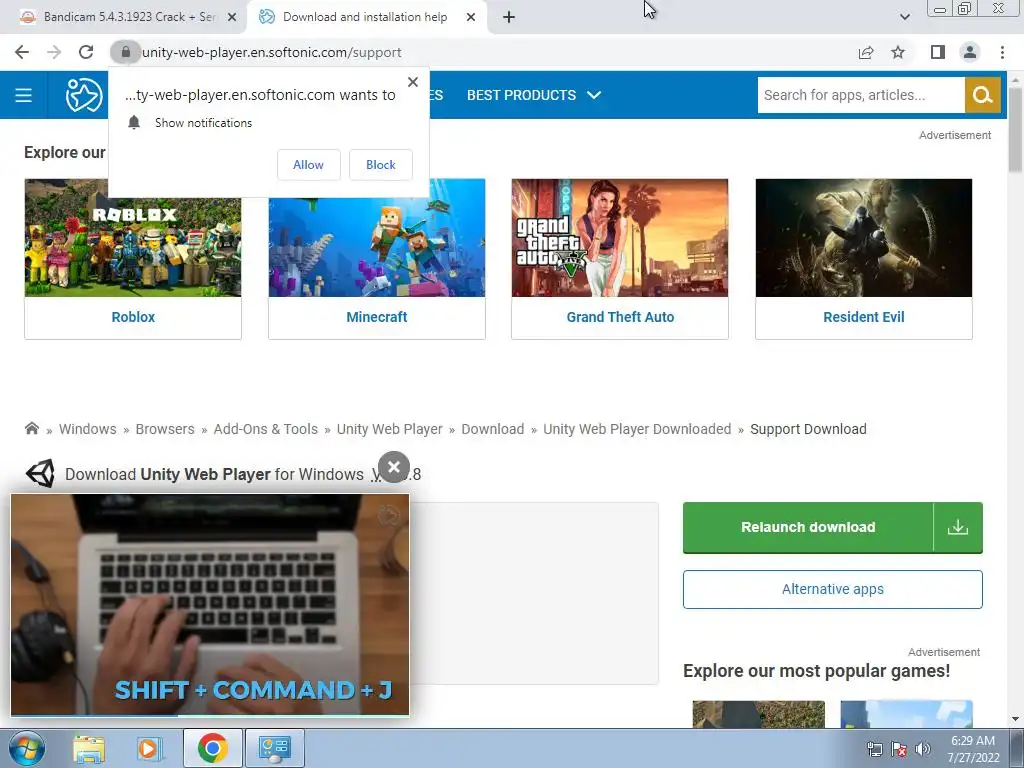
Task: Click the address bar URL
Action: (272, 52)
